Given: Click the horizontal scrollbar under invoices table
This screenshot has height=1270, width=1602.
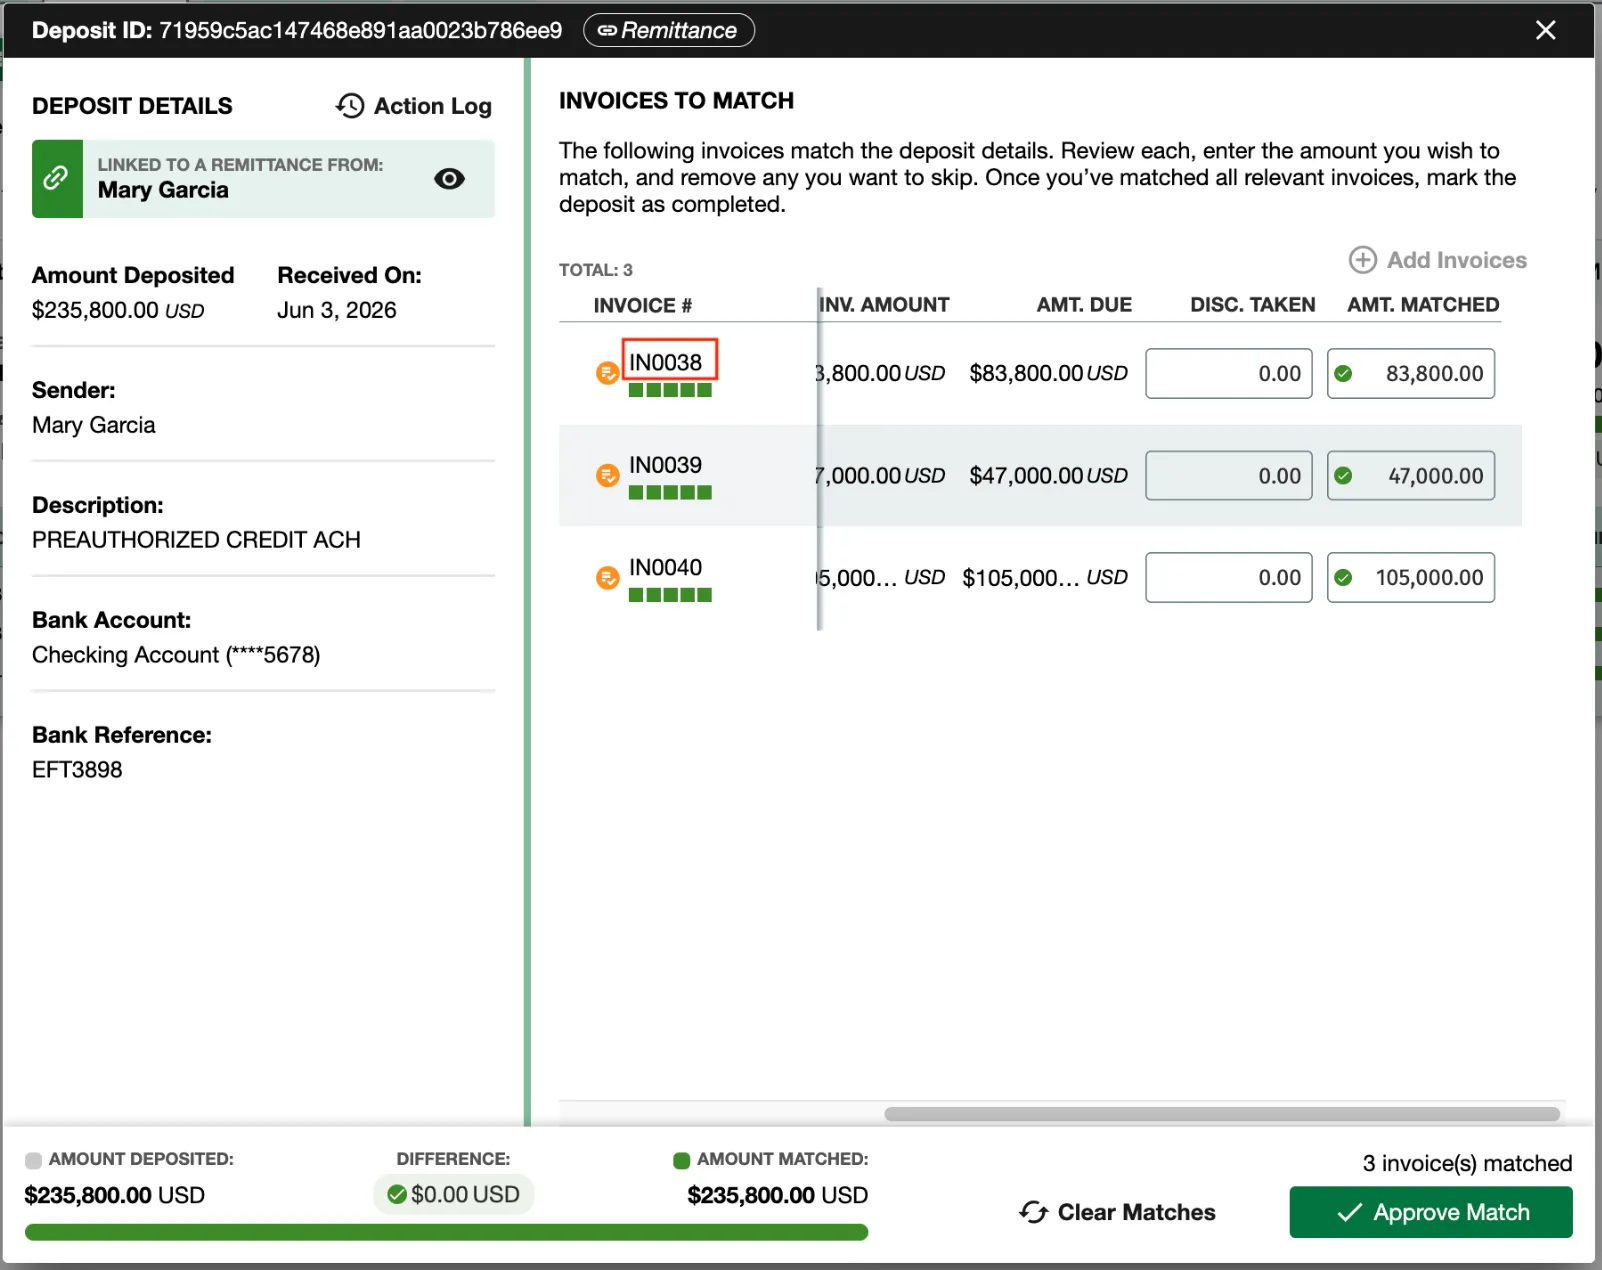Looking at the screenshot, I should 1222,1114.
